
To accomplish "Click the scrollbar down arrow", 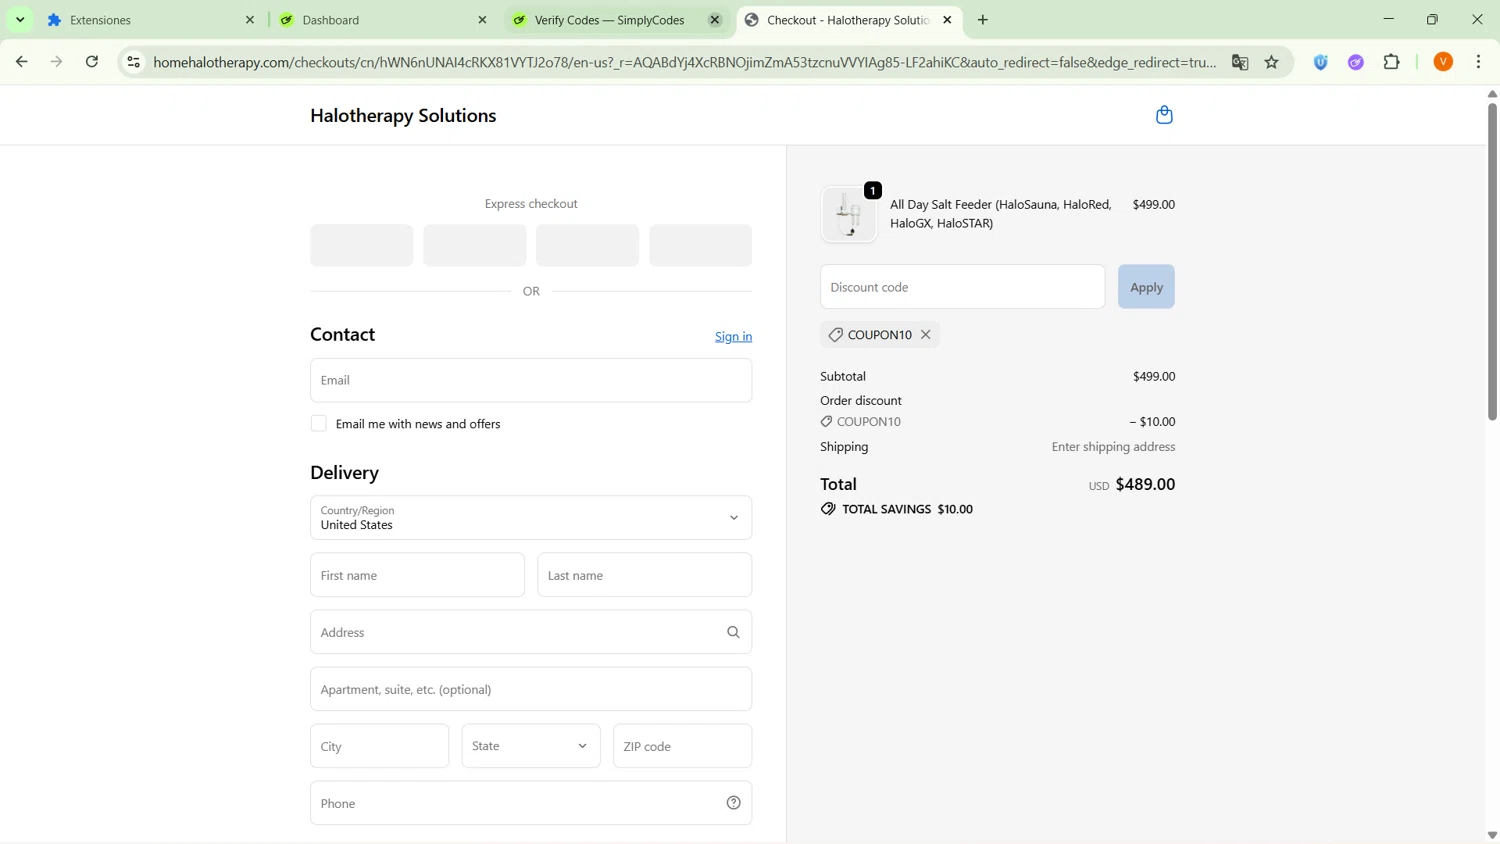I will pyautogui.click(x=1492, y=836).
